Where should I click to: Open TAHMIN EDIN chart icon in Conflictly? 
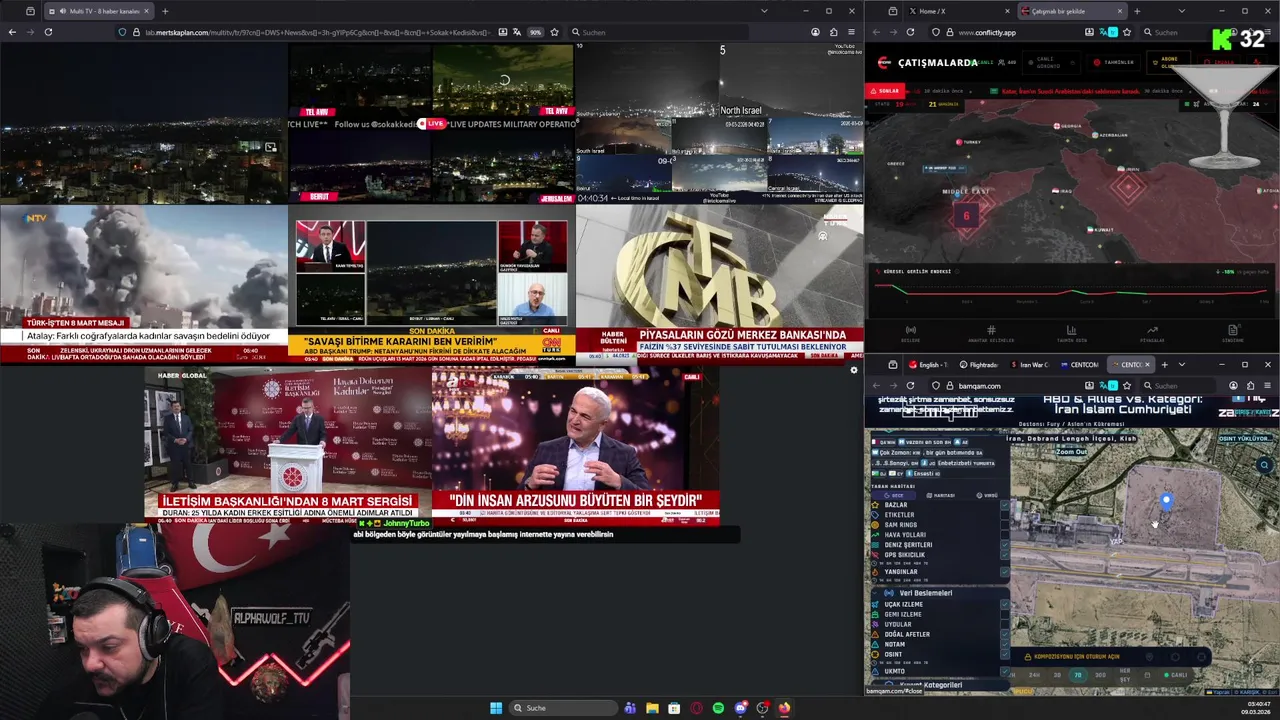[1071, 330]
